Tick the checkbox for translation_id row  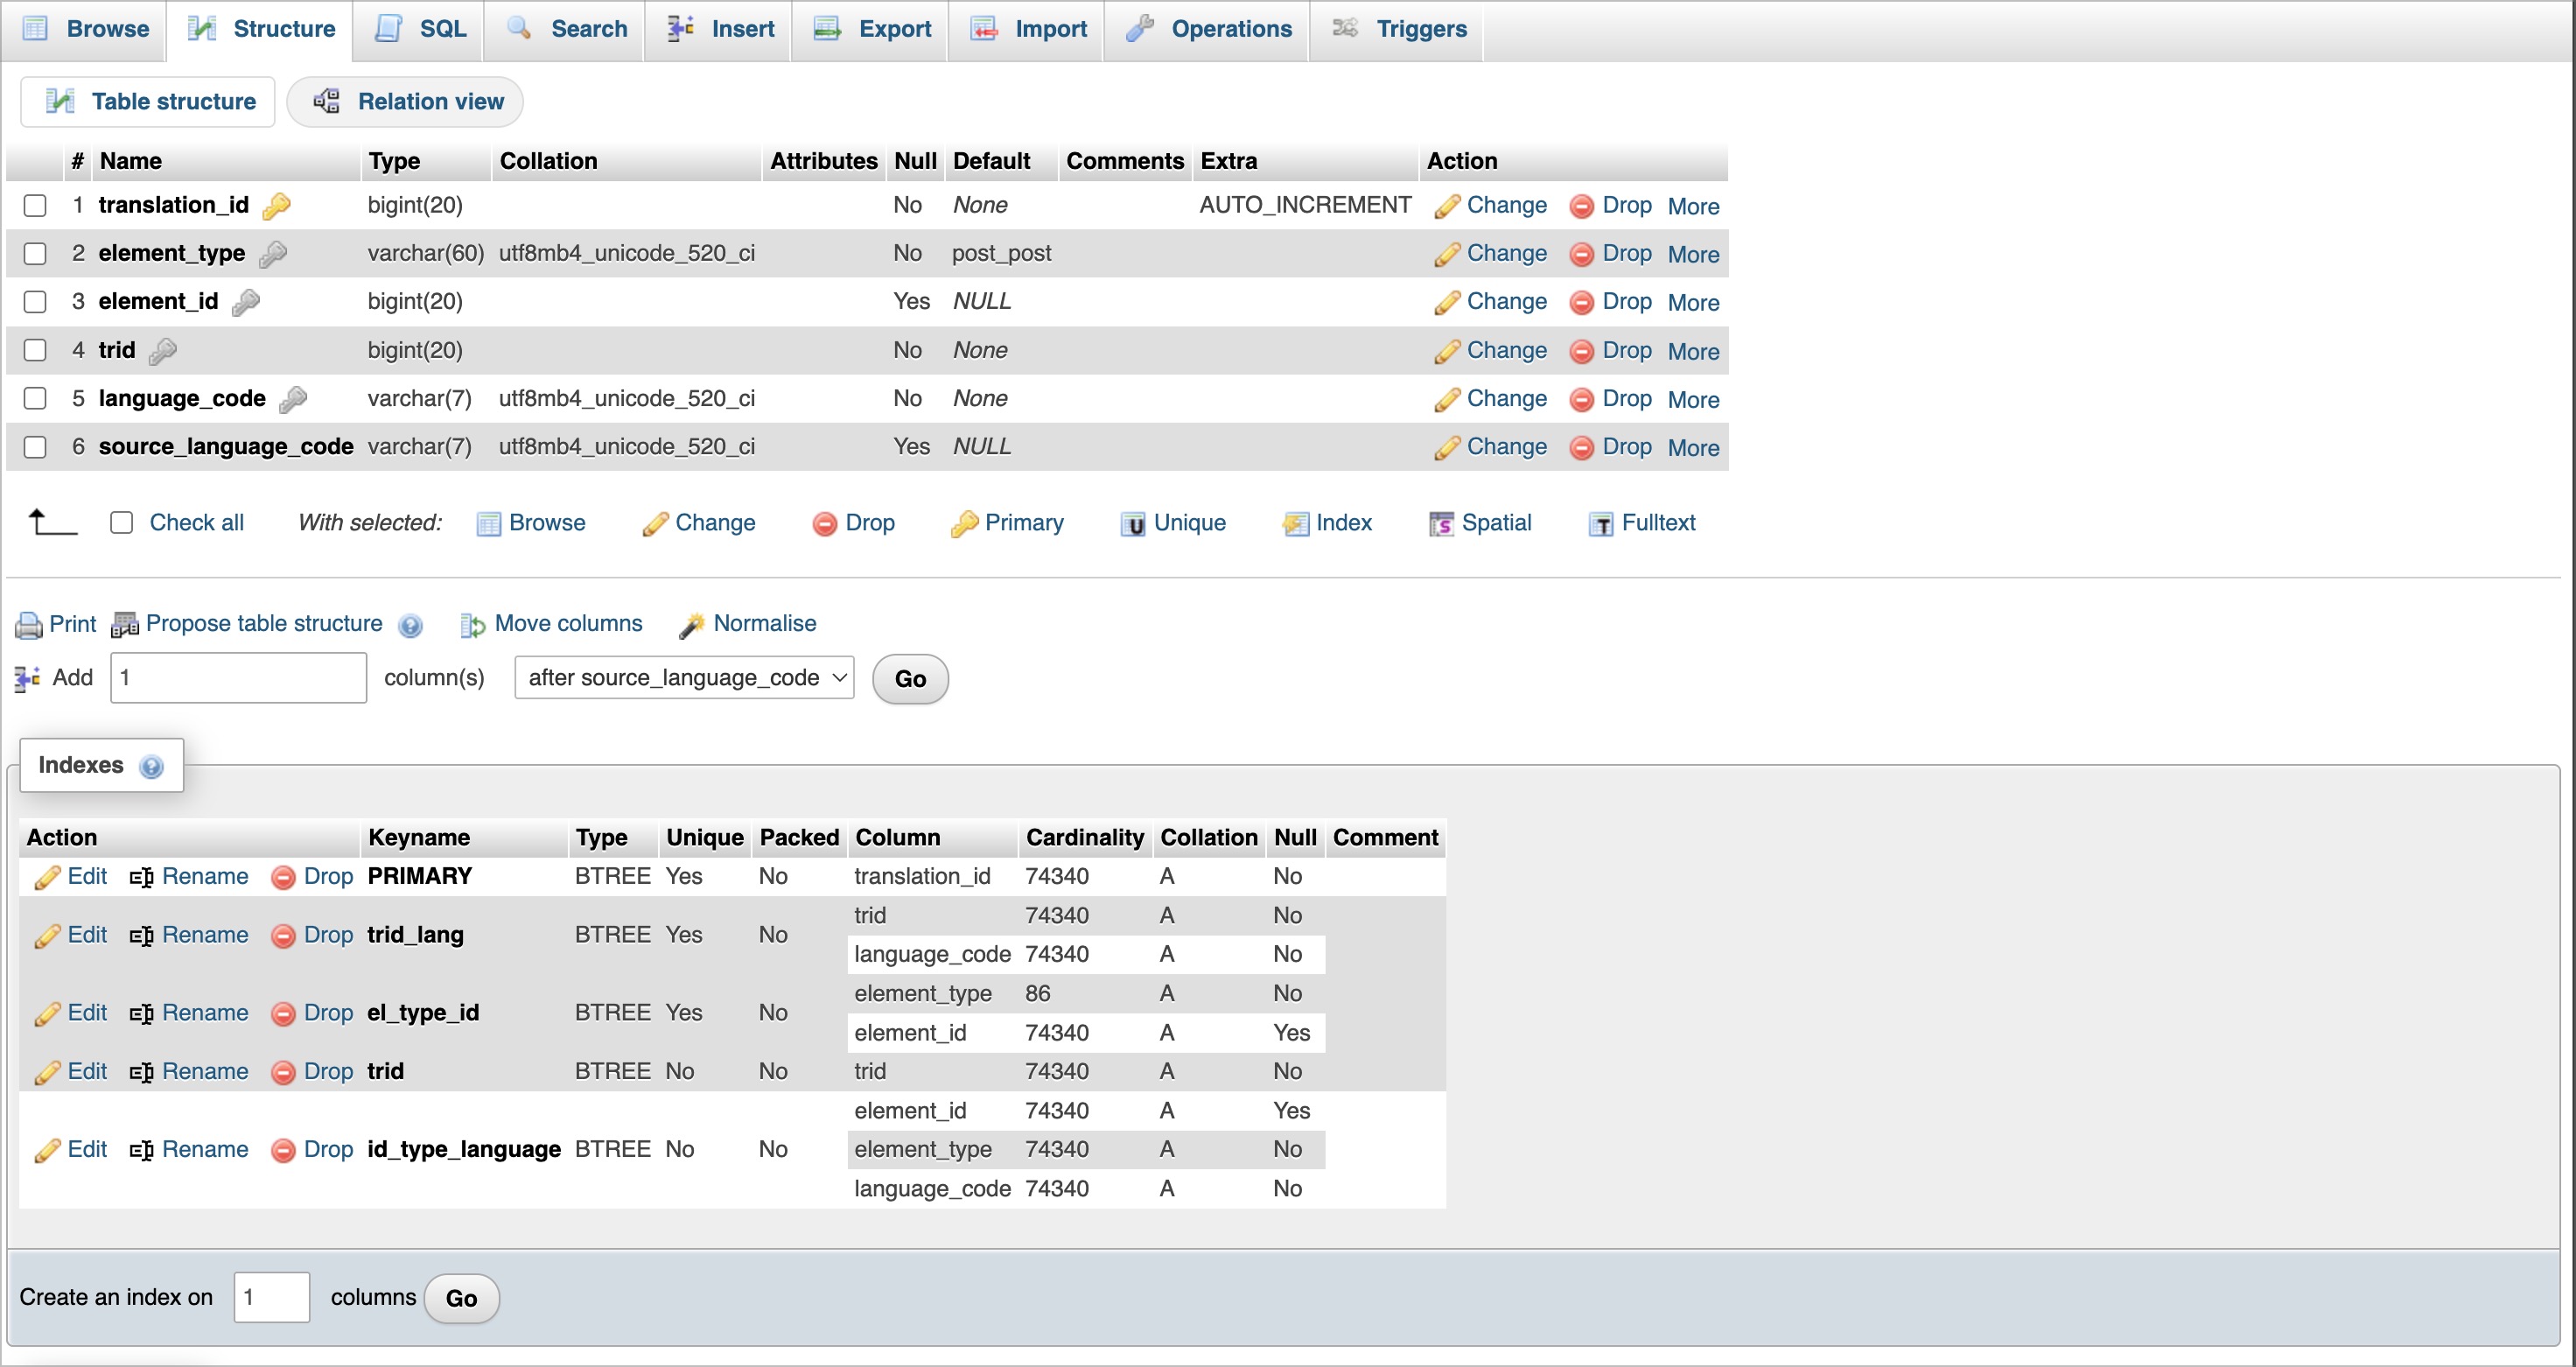click(35, 205)
